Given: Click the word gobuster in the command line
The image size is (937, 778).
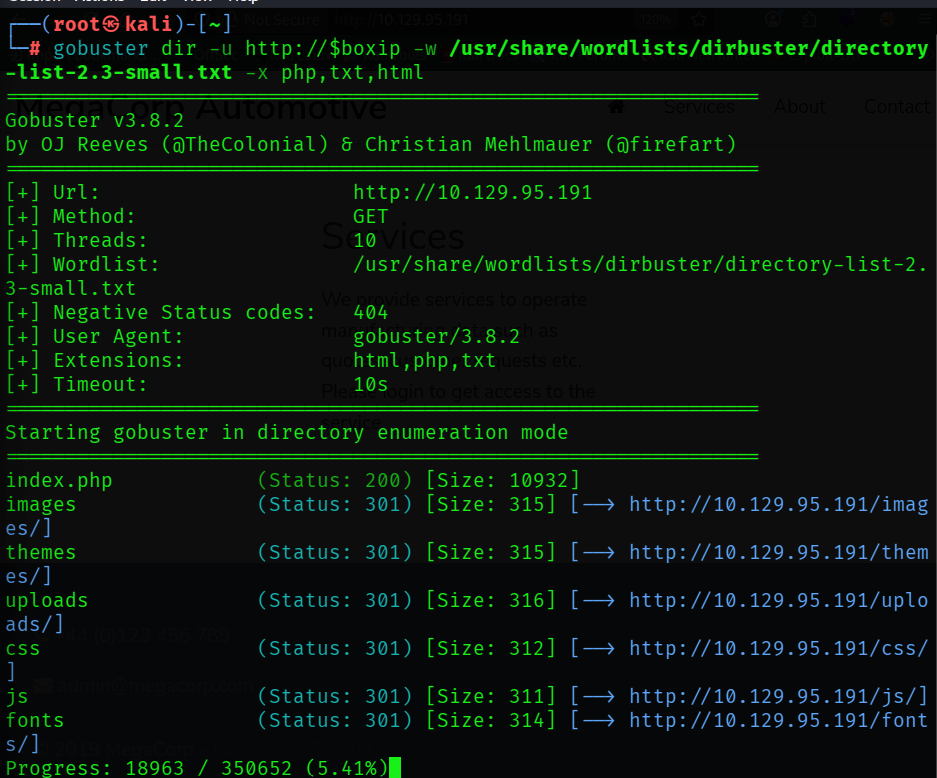Looking at the screenshot, I should click(x=100, y=48).
